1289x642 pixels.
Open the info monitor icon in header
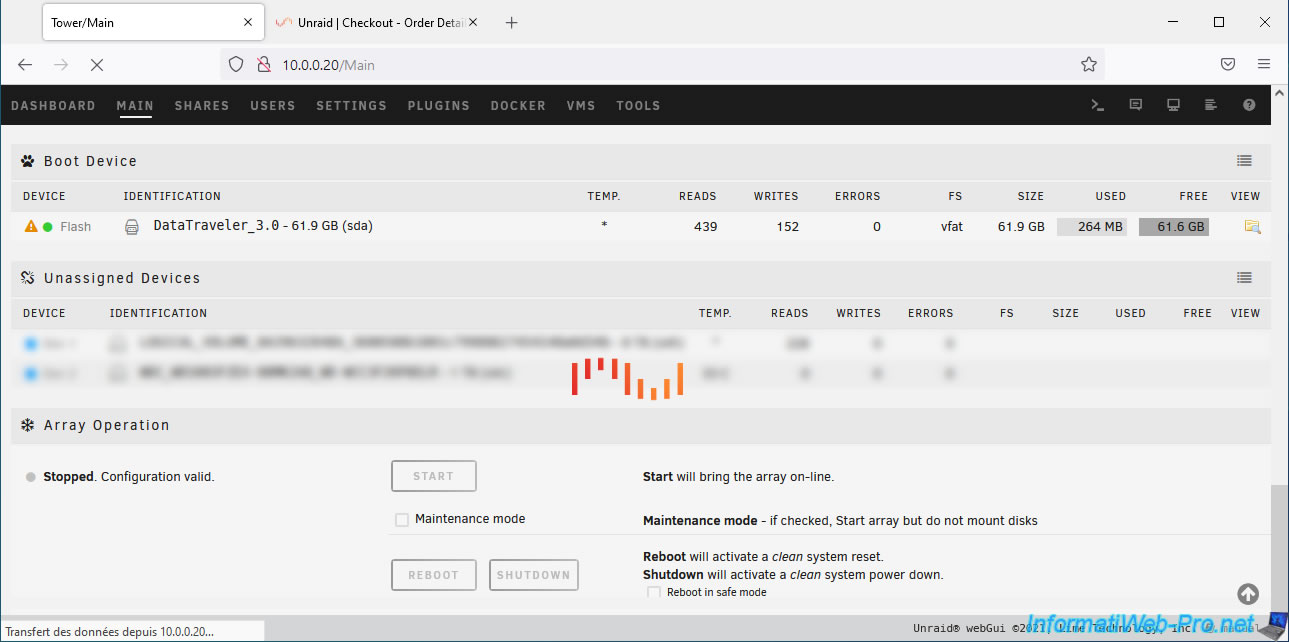pos(1173,105)
